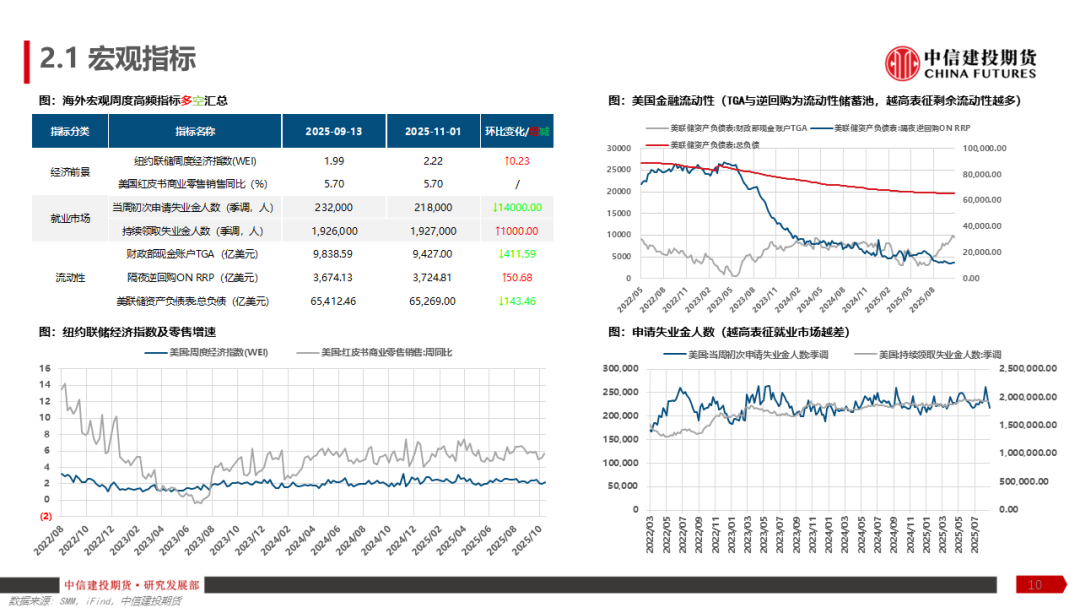Click the red up arrow value 50.68
1080x608 pixels.
point(517,277)
